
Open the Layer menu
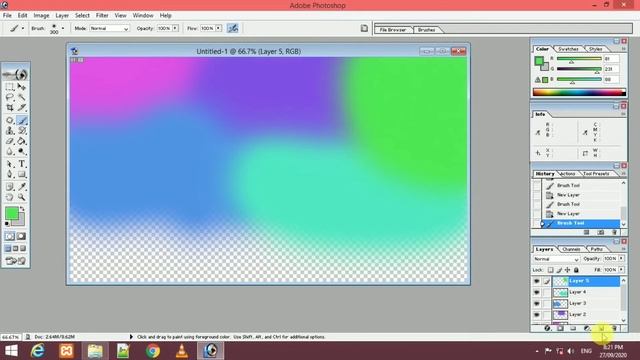click(x=62, y=15)
